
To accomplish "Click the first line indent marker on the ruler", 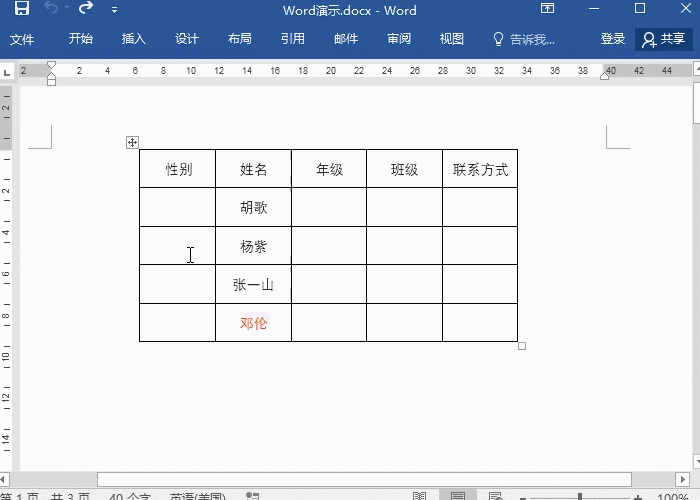I will point(51,65).
